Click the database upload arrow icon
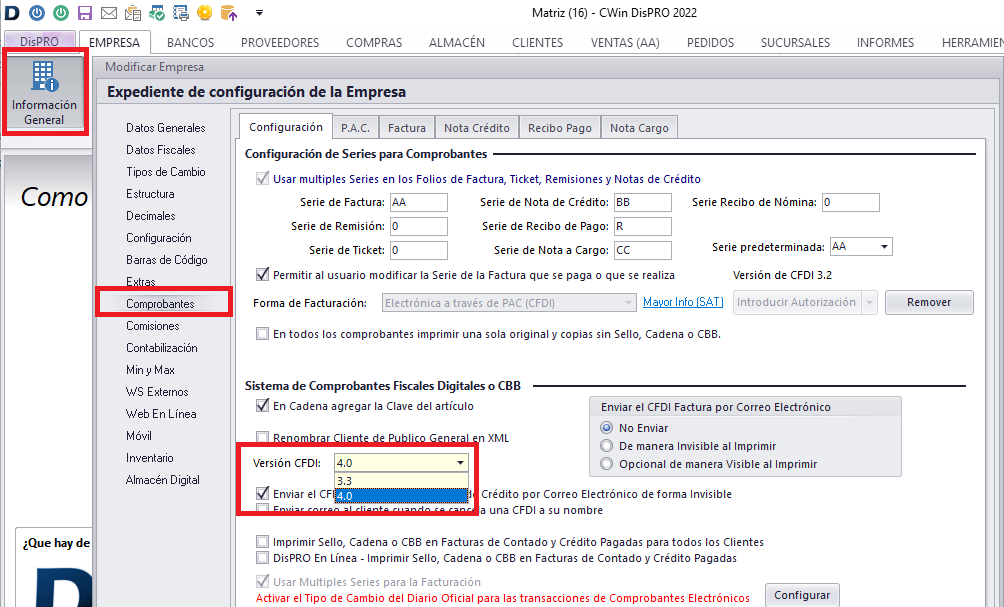The image size is (1004, 607). point(229,13)
